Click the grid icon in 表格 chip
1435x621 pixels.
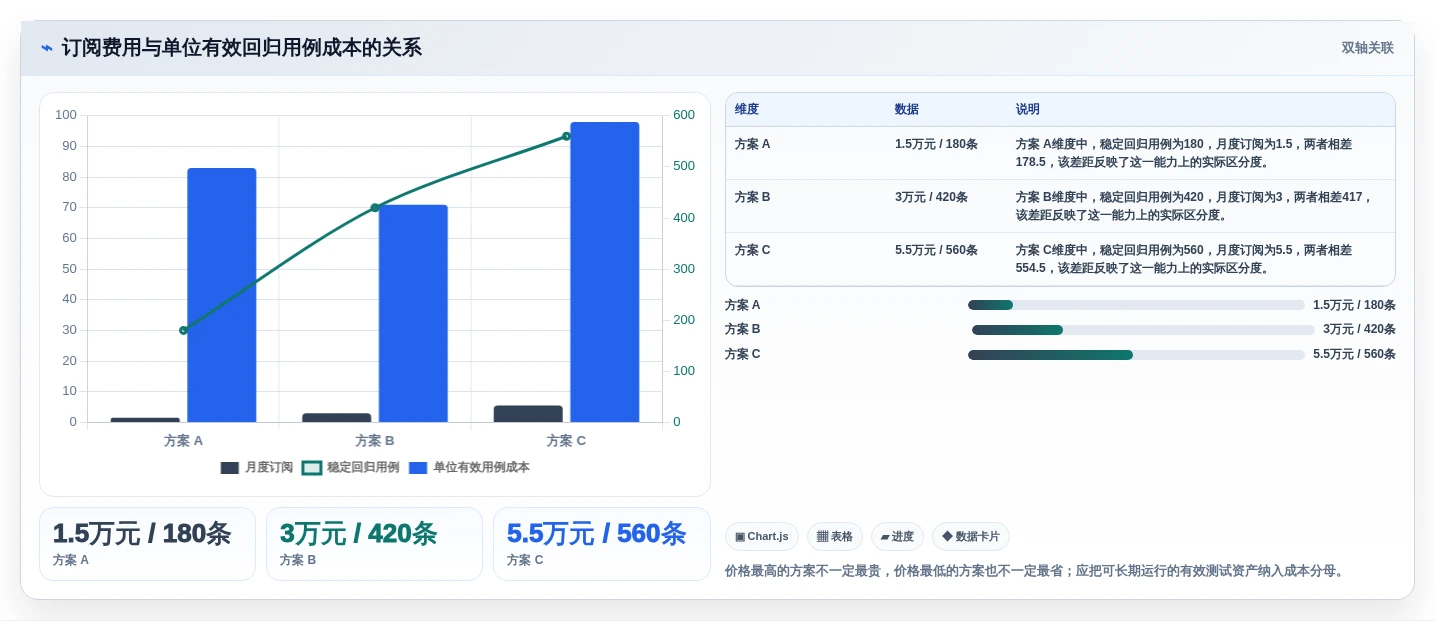click(822, 537)
